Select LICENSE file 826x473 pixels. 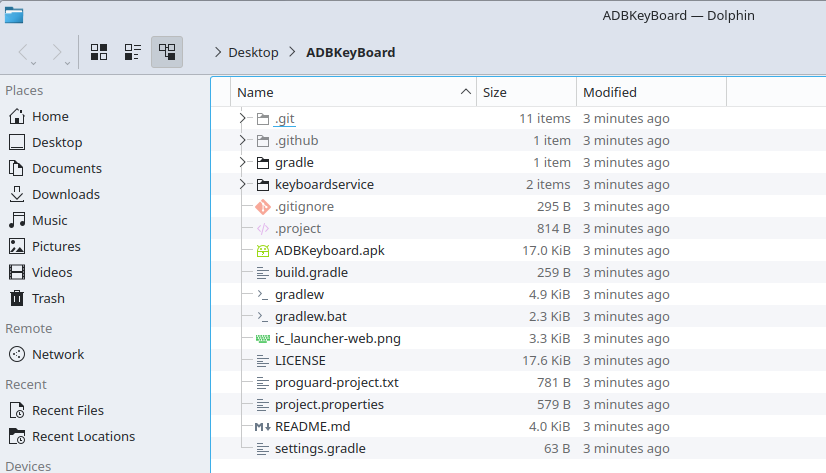300,361
